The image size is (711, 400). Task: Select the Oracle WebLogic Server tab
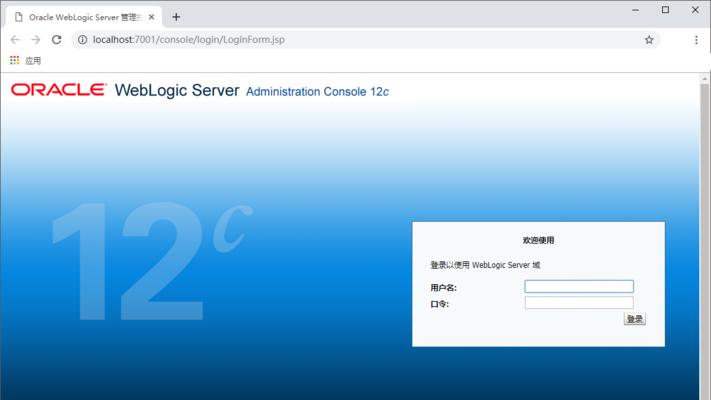tap(84, 17)
